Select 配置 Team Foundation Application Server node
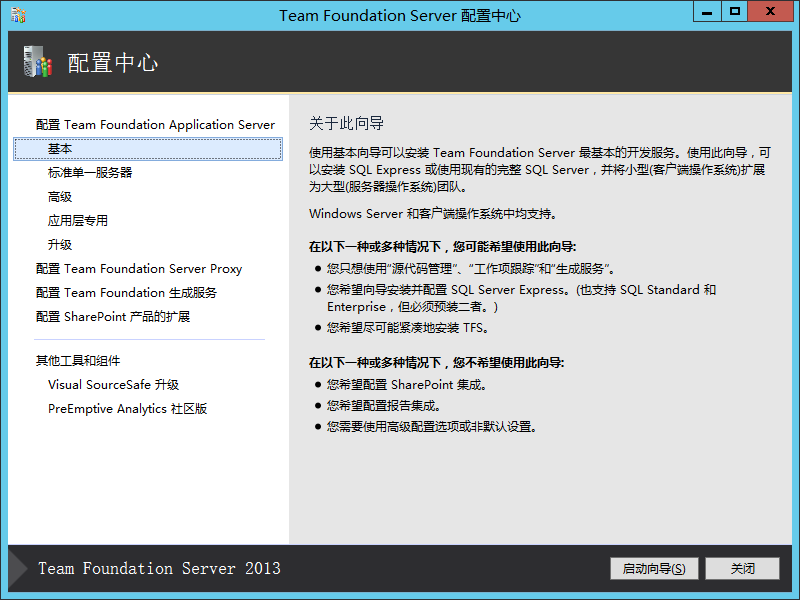The height and width of the screenshot is (600, 800). pos(155,125)
